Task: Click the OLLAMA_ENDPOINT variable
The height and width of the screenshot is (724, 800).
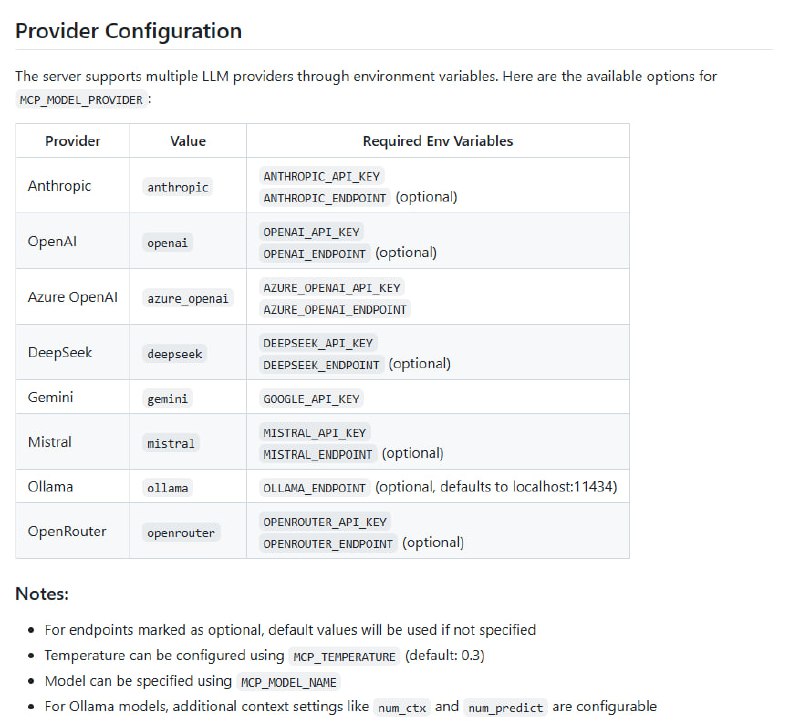Action: pyautogui.click(x=315, y=488)
